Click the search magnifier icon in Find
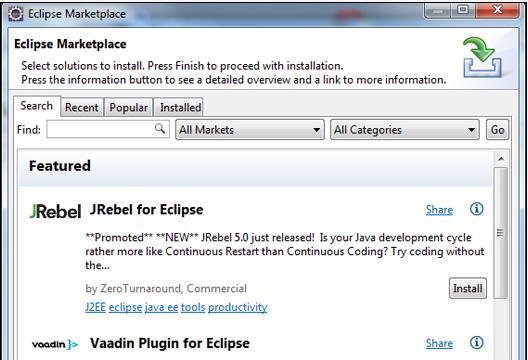This screenshot has height=360, width=528. click(160, 129)
